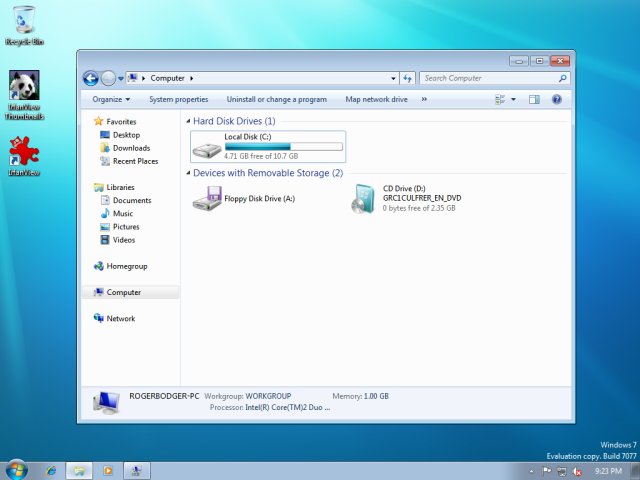This screenshot has width=640, height=480.
Task: Open the Windows Start menu orb
Action: 16,470
